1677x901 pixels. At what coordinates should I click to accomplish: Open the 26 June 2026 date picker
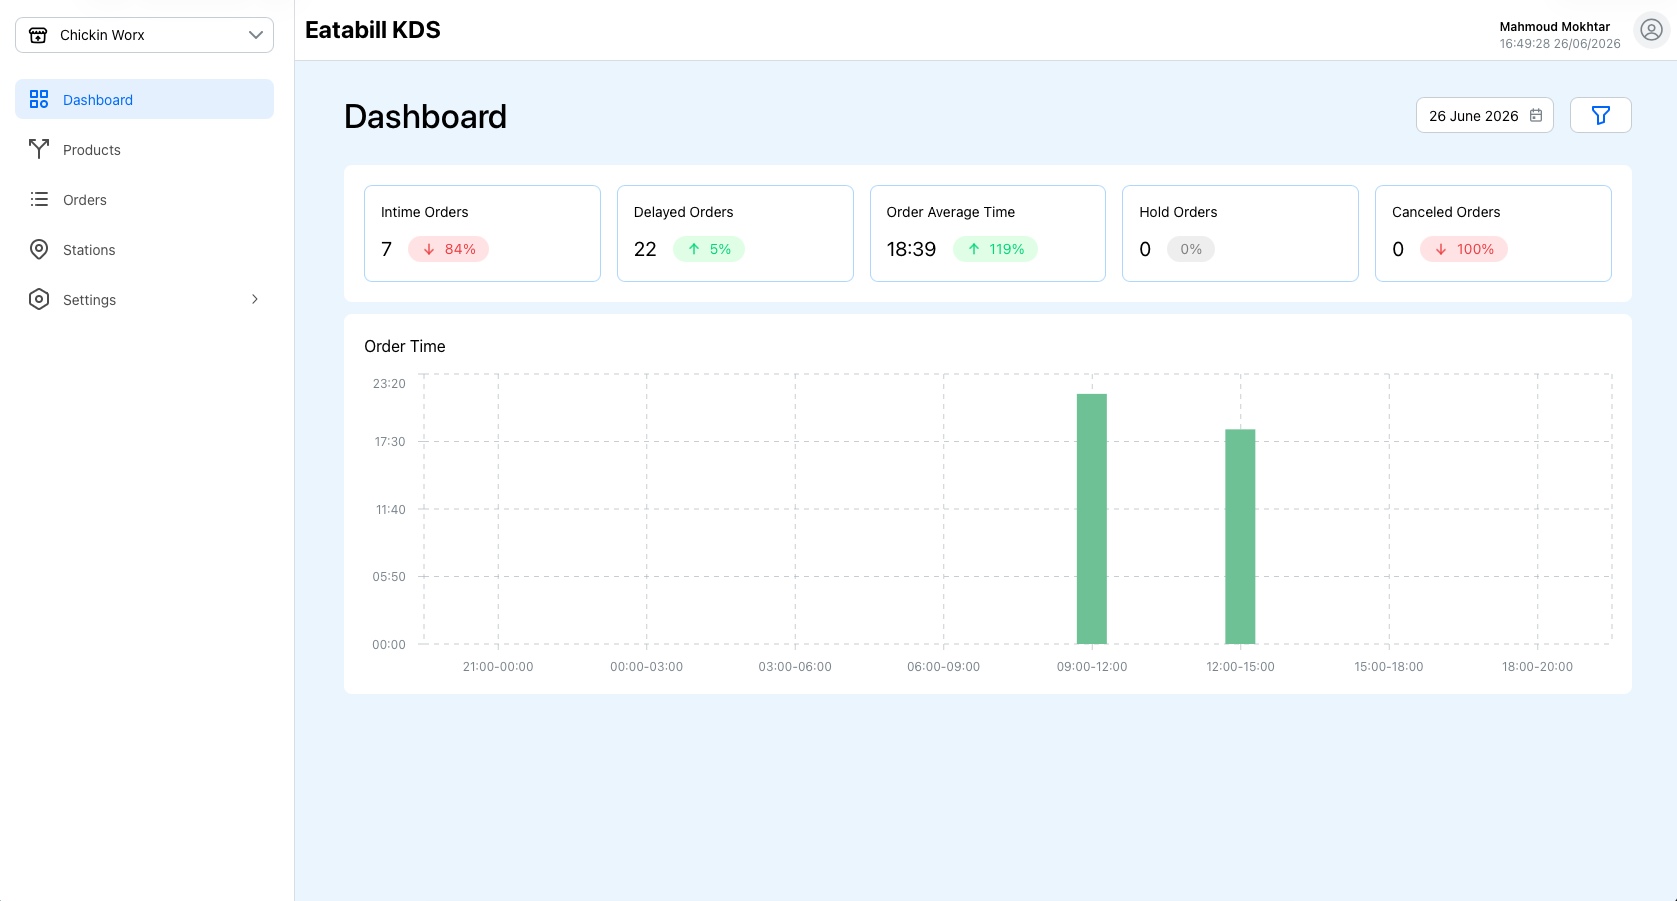pyautogui.click(x=1484, y=115)
